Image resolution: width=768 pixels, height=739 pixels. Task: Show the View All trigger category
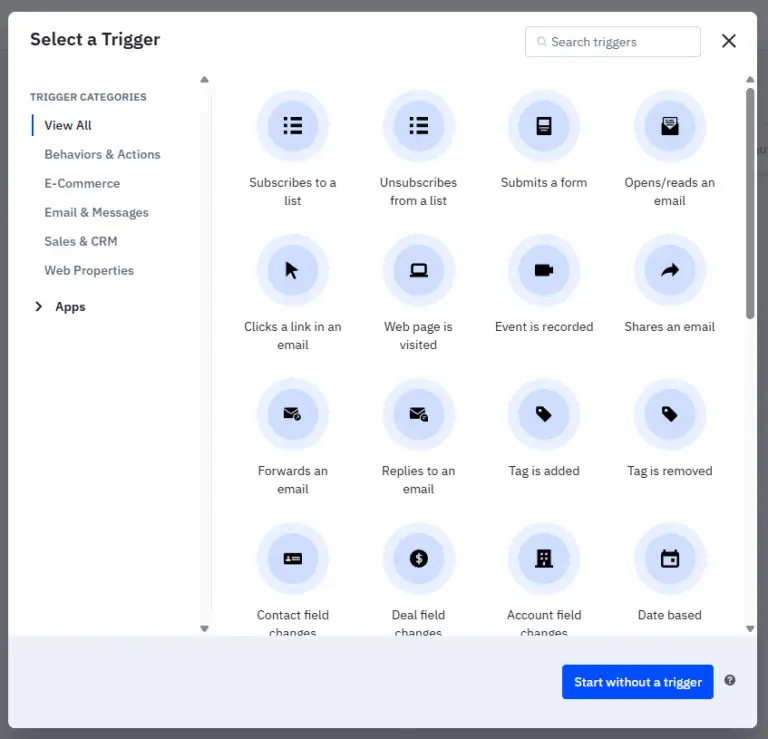click(68, 125)
